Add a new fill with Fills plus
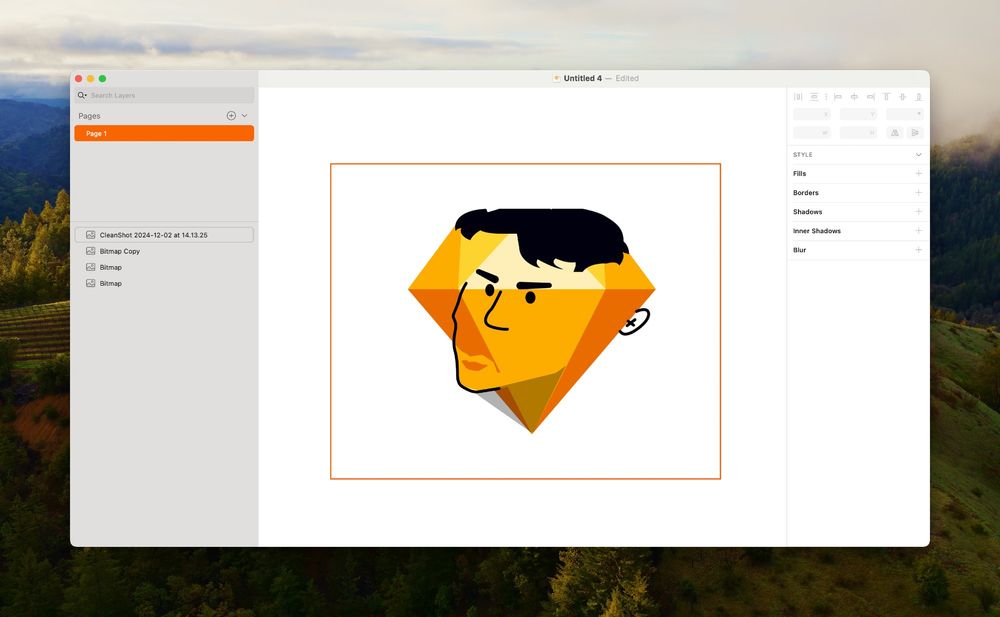Viewport: 1000px width, 617px height. [918, 174]
